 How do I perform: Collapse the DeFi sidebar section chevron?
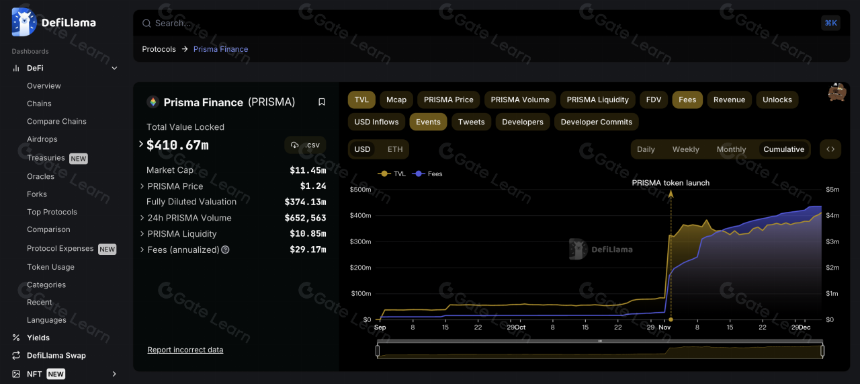pos(114,68)
